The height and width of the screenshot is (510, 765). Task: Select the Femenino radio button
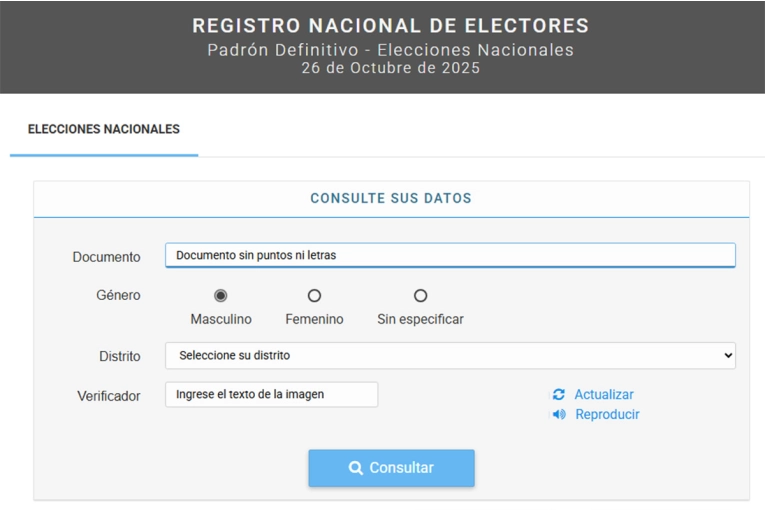pyautogui.click(x=314, y=296)
